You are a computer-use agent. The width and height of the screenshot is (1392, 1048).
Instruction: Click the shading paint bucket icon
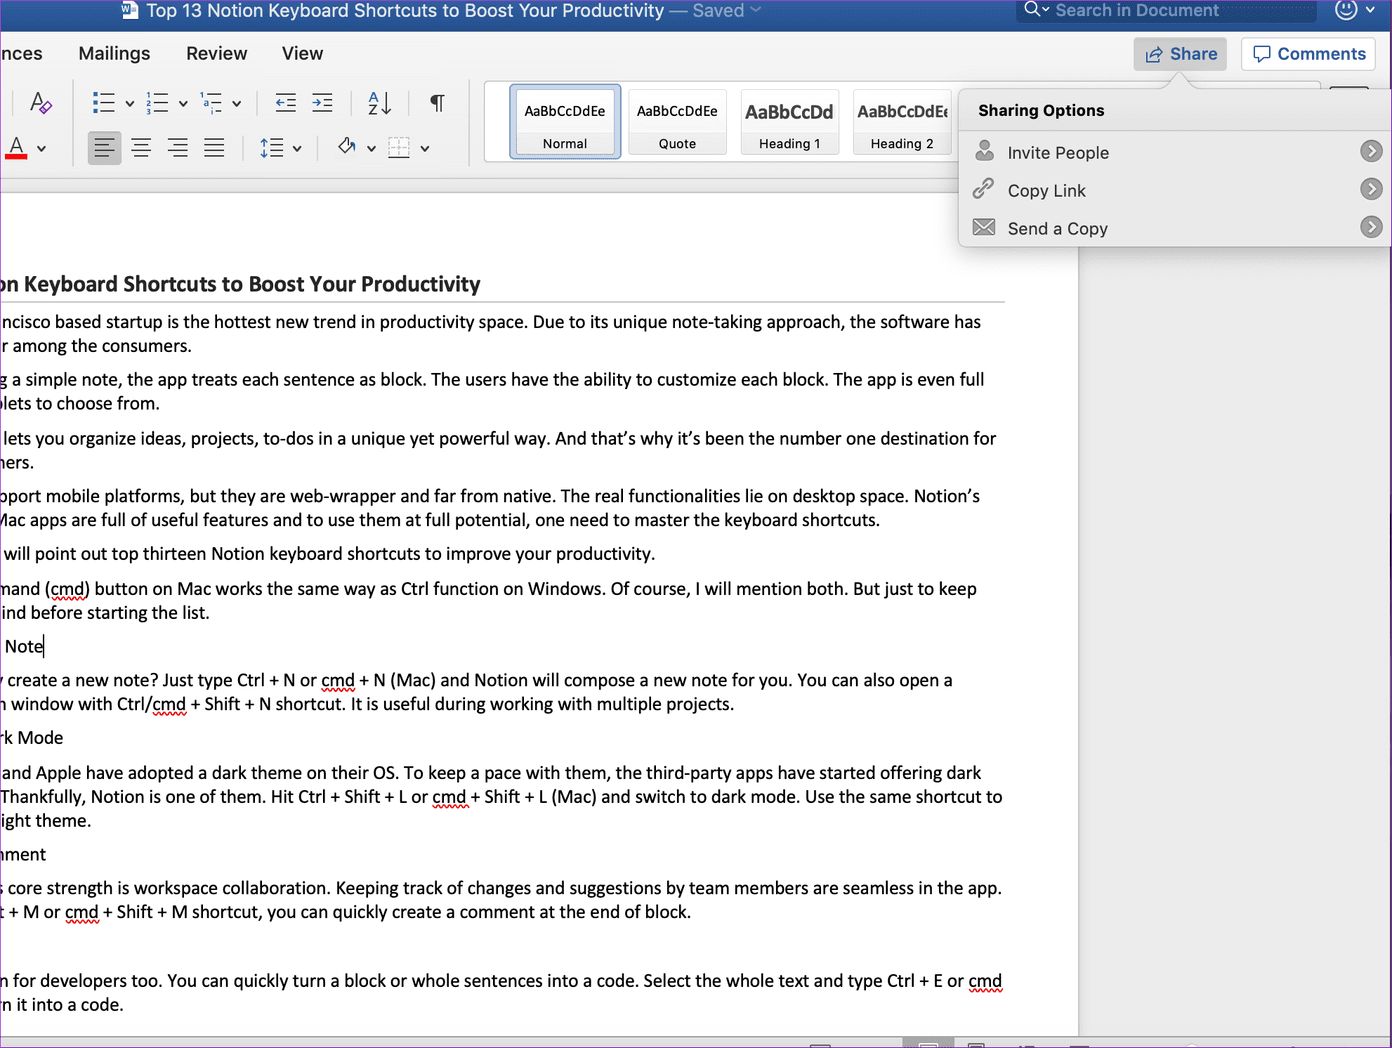[347, 147]
